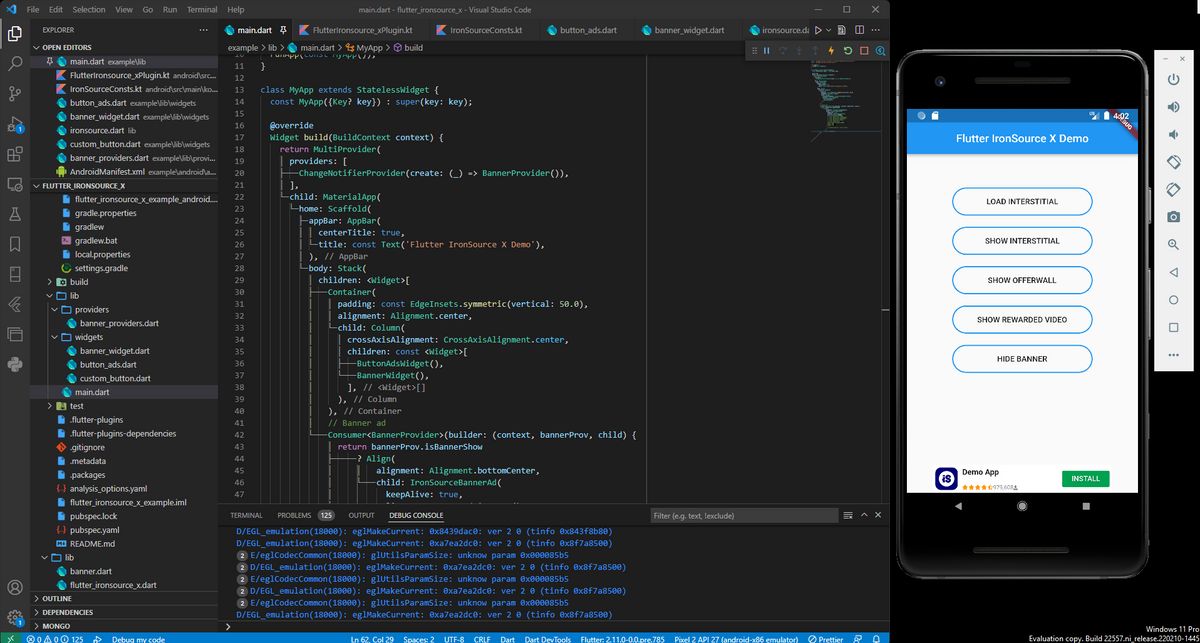This screenshot has height=643, width=1200.
Task: Click INSTALL on the Demo App banner ad
Action: (x=1085, y=479)
